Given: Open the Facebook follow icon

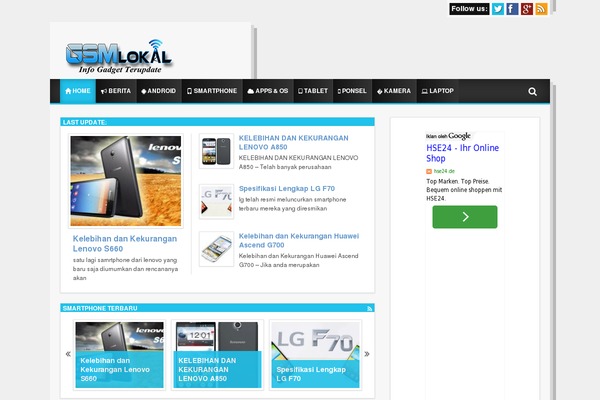Looking at the screenshot, I should (x=512, y=9).
